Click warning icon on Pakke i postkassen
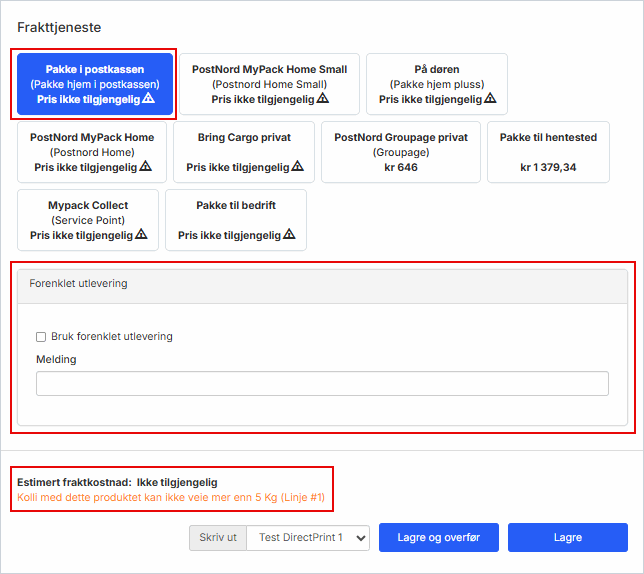Viewport: 644px width, 574px height. pos(149,99)
